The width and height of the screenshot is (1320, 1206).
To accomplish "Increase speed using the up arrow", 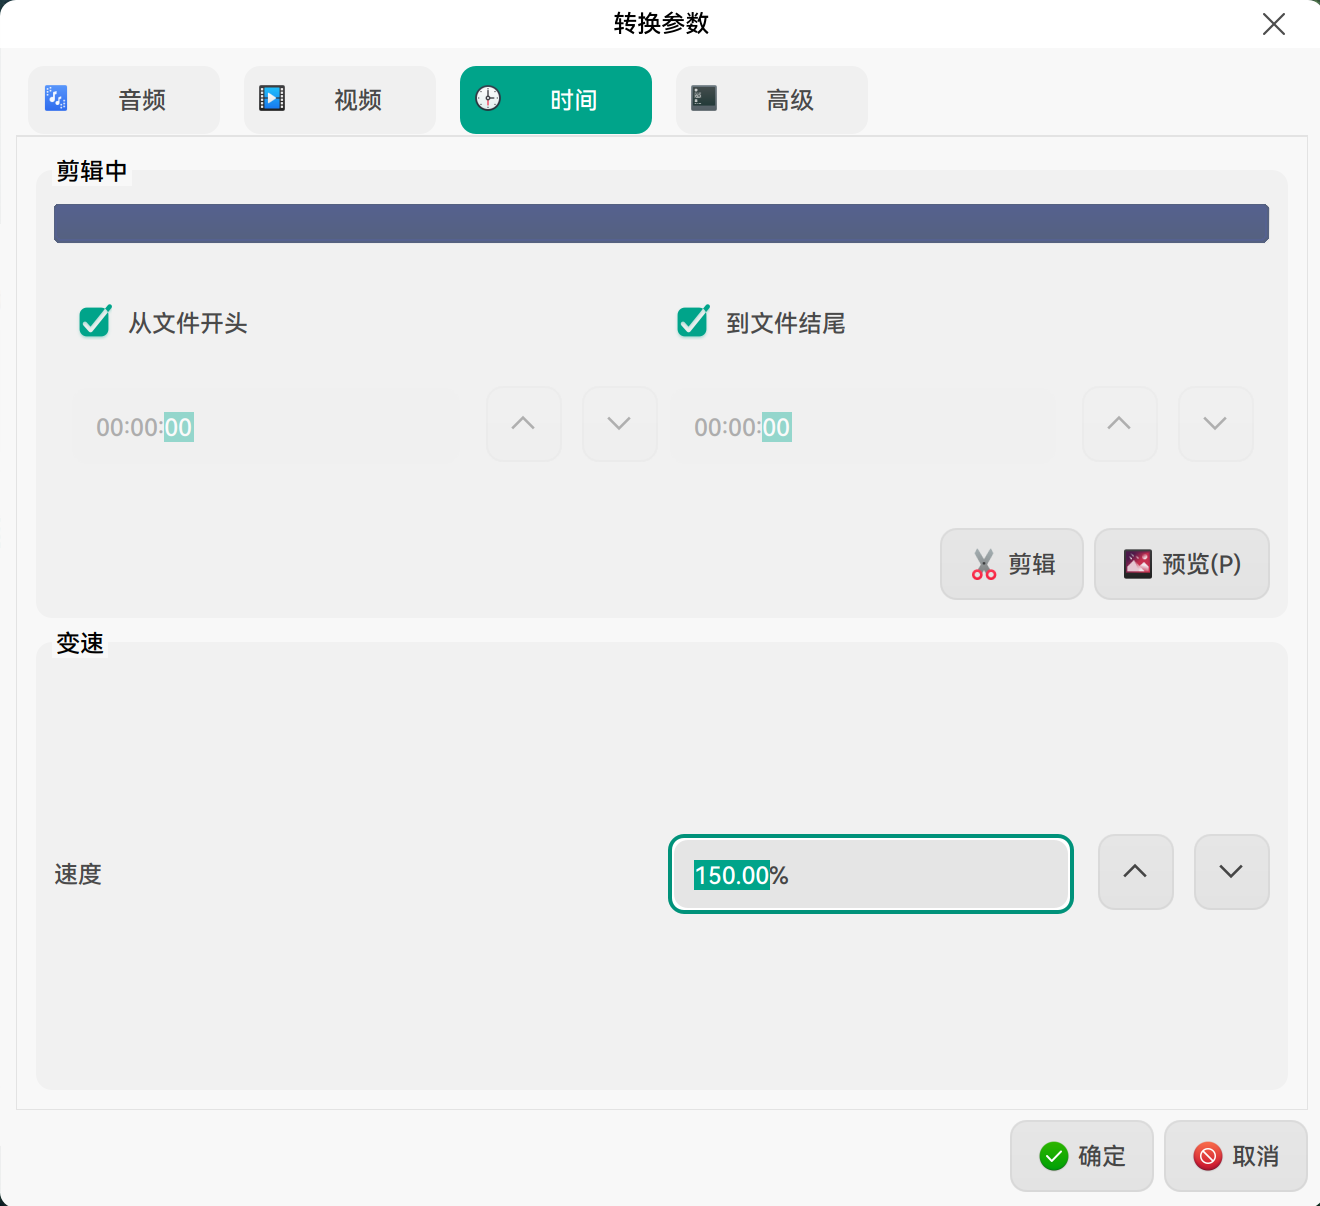I will [x=1135, y=872].
